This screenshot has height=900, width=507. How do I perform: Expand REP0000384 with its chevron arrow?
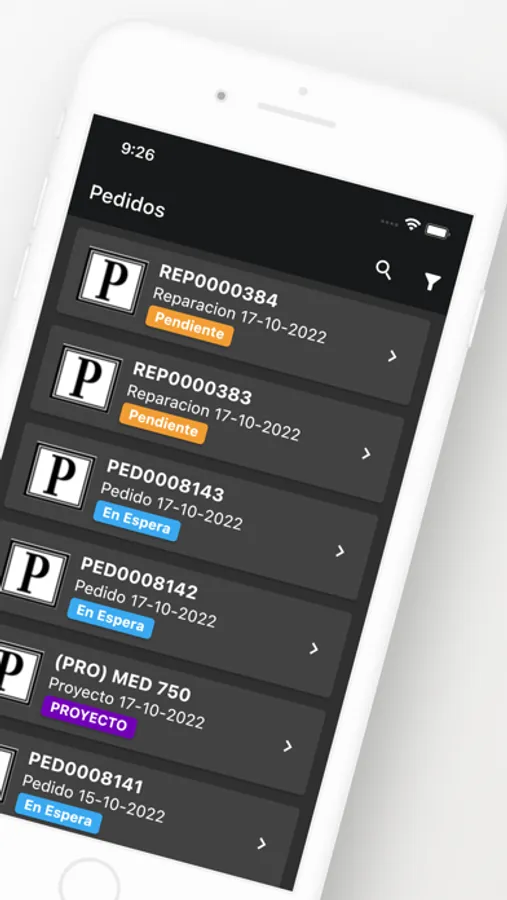(x=392, y=356)
